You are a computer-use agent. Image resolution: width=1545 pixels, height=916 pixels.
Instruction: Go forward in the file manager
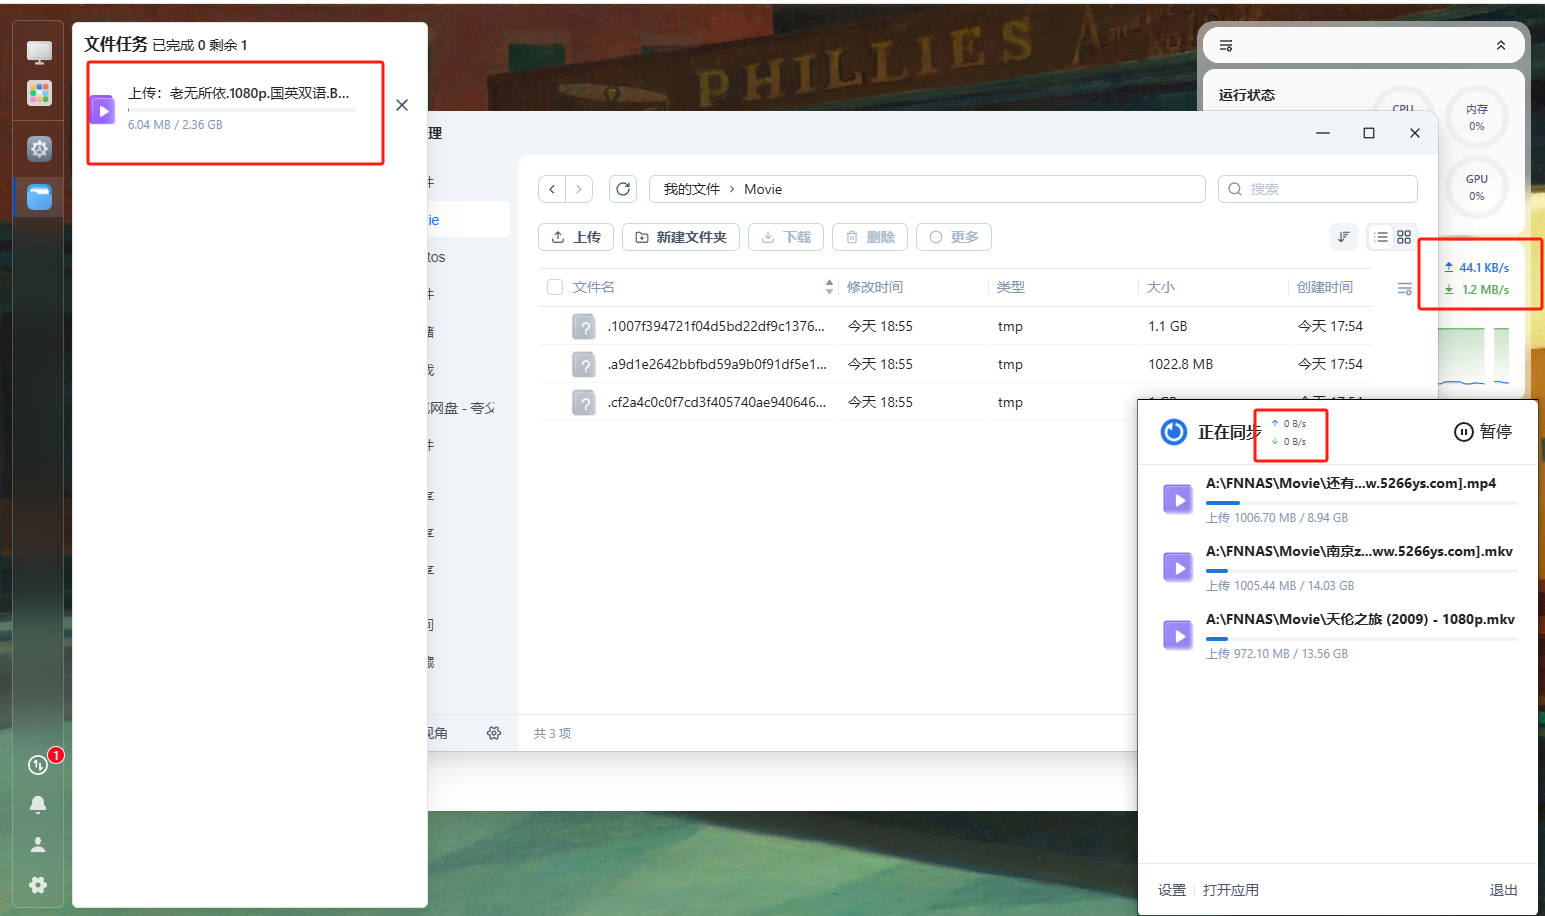[579, 189]
